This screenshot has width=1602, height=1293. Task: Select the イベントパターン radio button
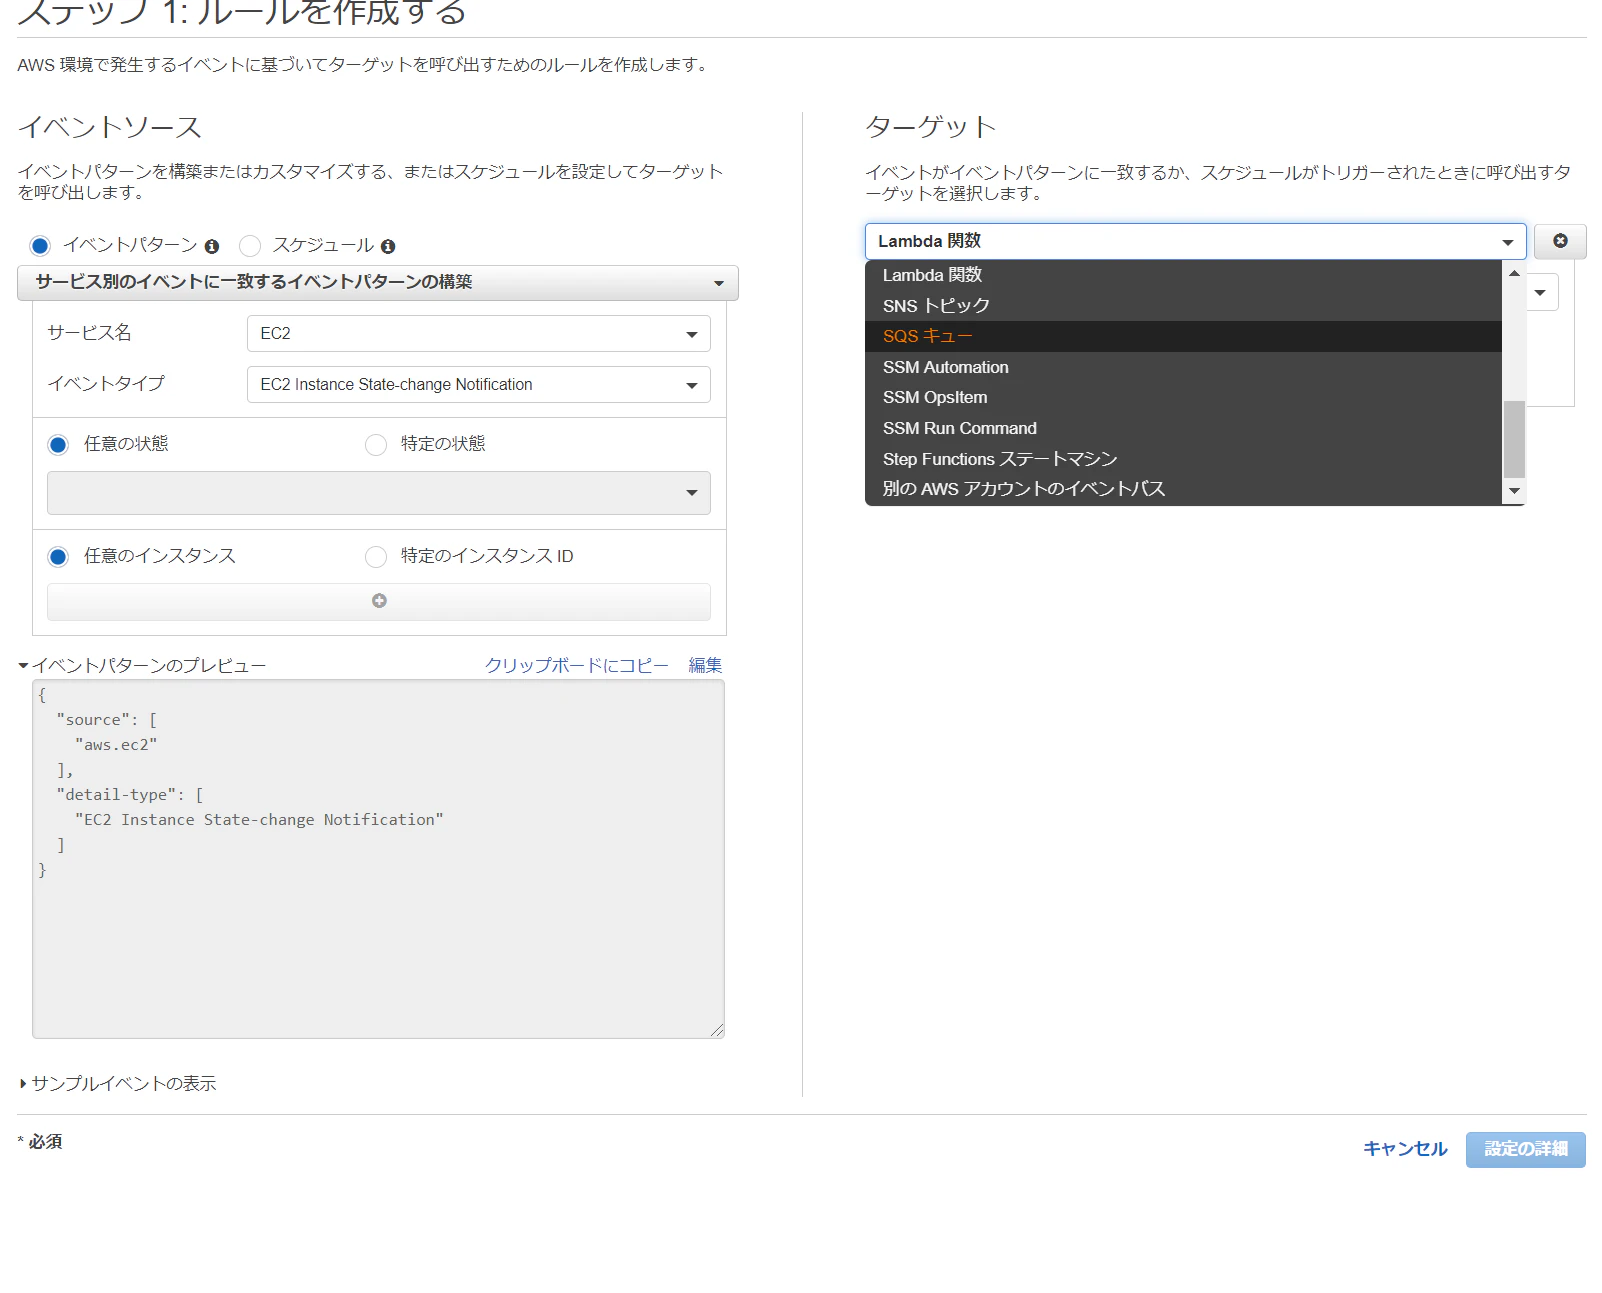[x=40, y=246]
